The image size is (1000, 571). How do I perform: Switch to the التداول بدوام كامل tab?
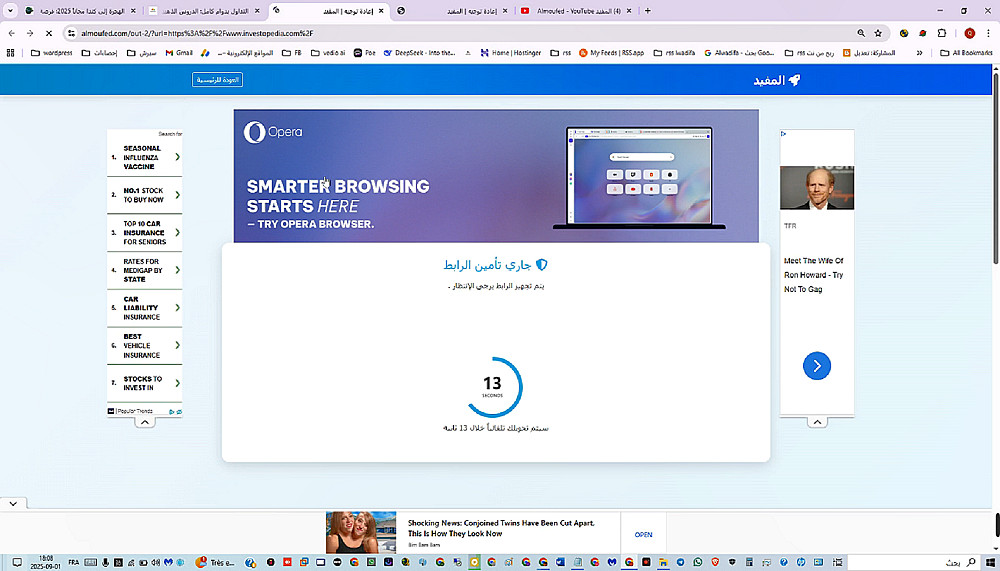click(205, 11)
